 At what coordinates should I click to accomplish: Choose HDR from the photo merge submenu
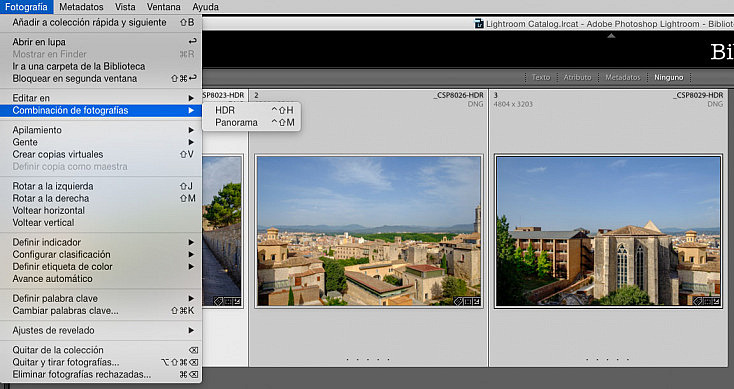click(251, 110)
